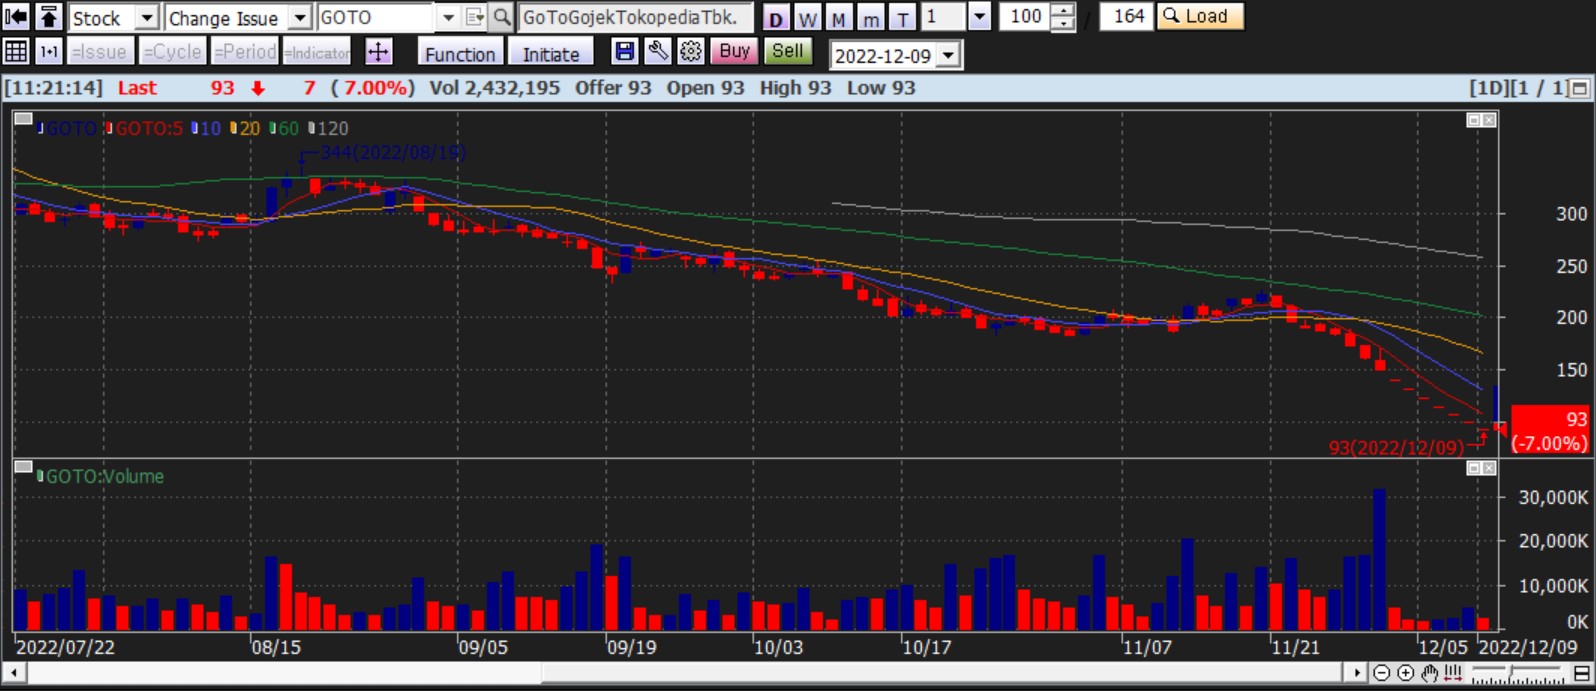Click the upload arrow icon beside Stock
Viewport: 1596px width, 691px height.
tap(49, 17)
